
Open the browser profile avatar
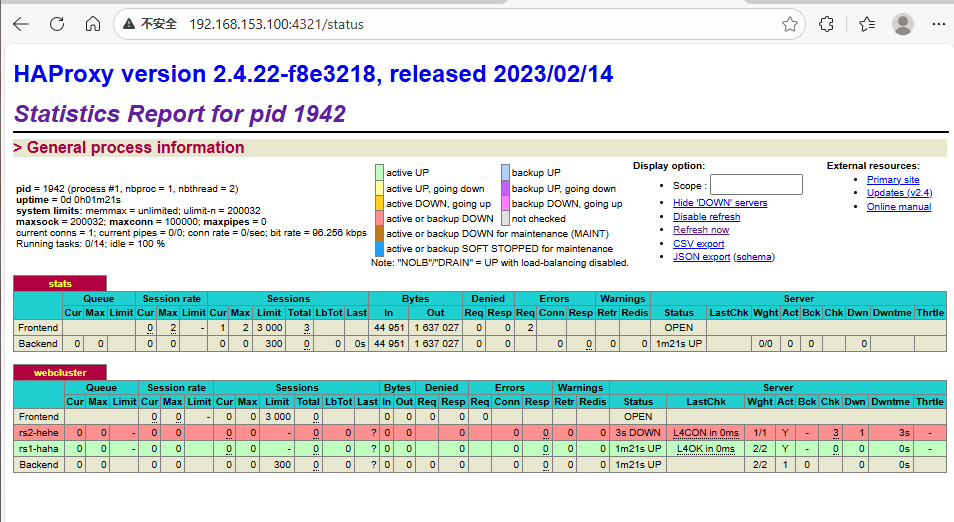click(x=903, y=24)
